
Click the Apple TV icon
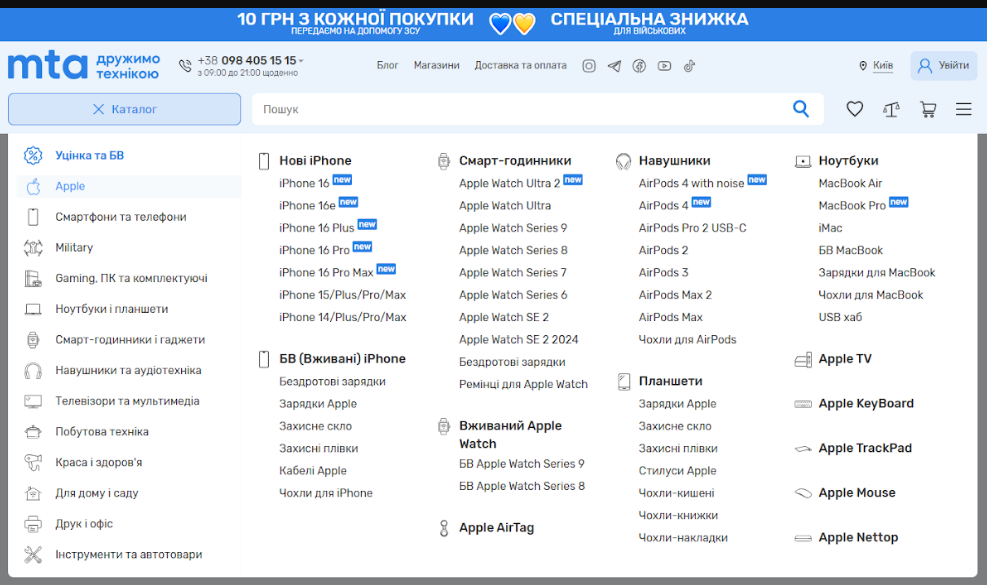(x=803, y=360)
